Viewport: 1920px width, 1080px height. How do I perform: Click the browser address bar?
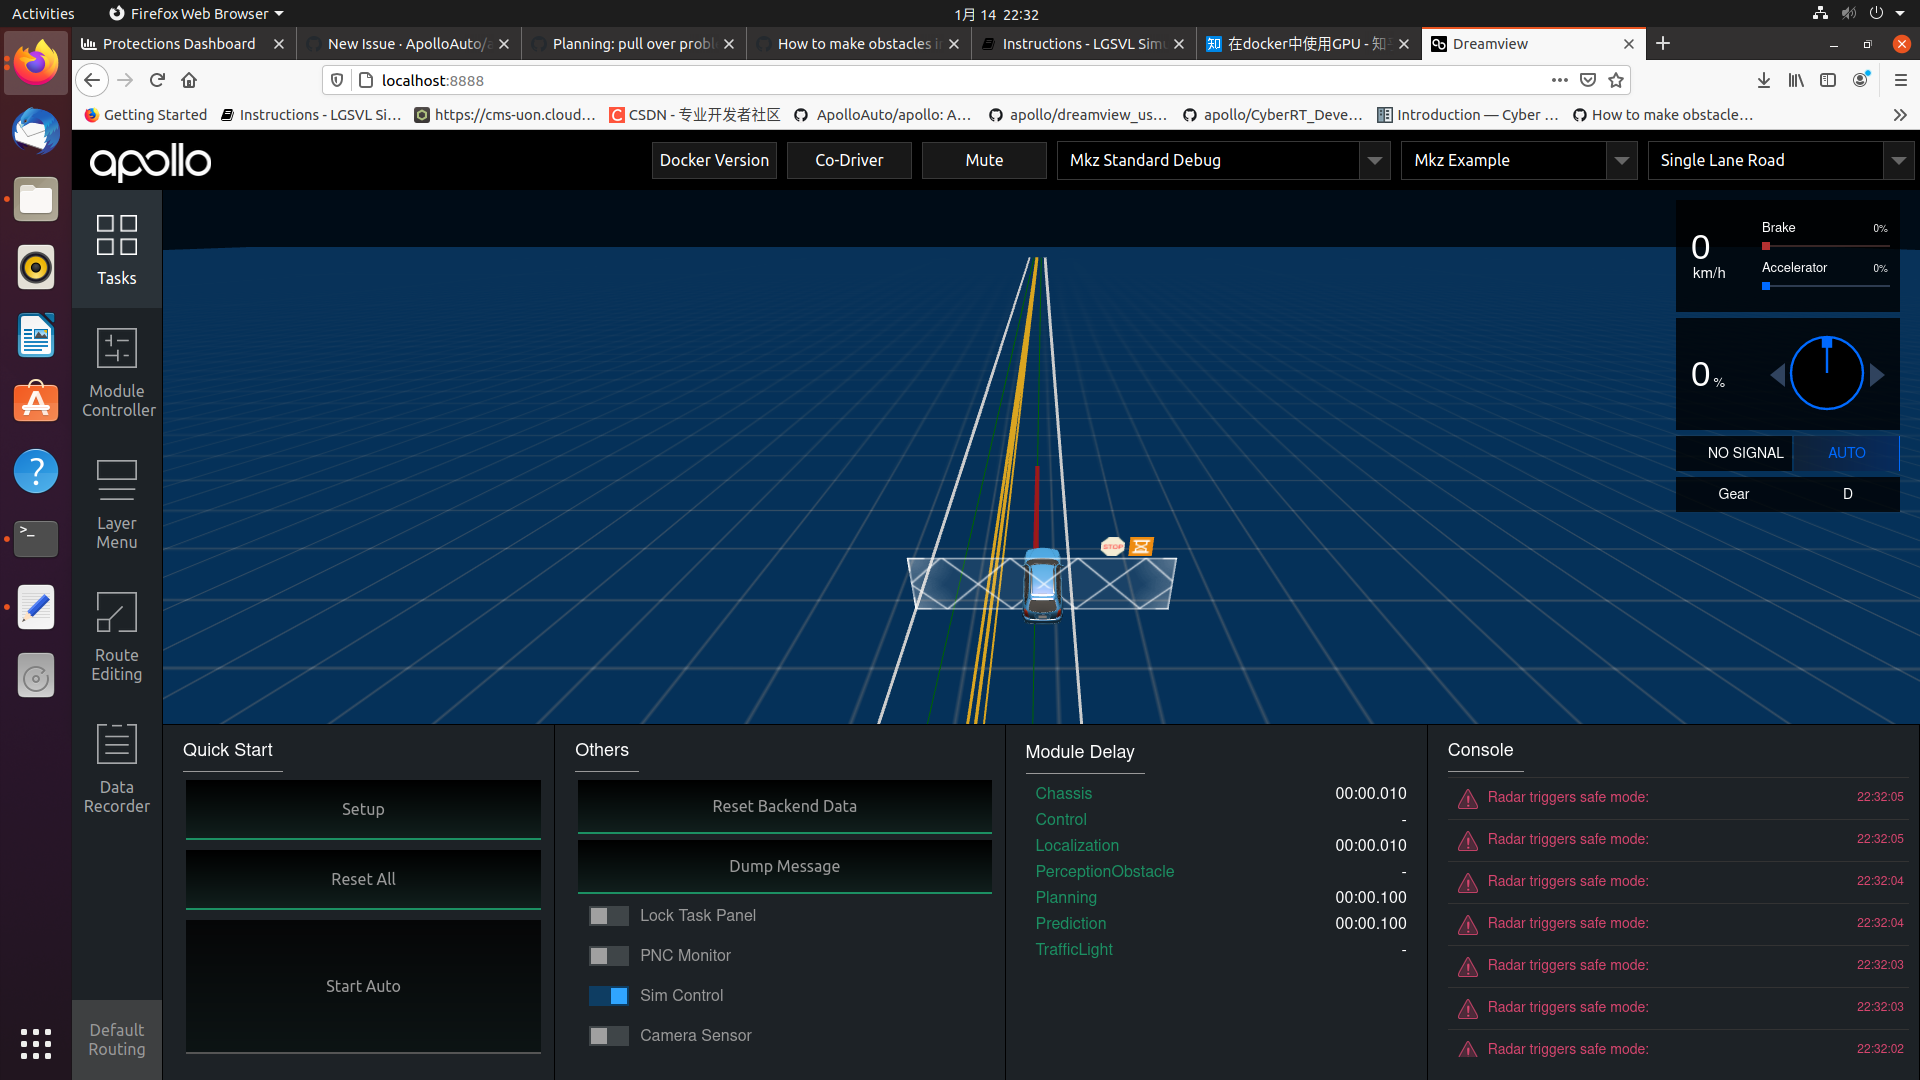(900, 80)
